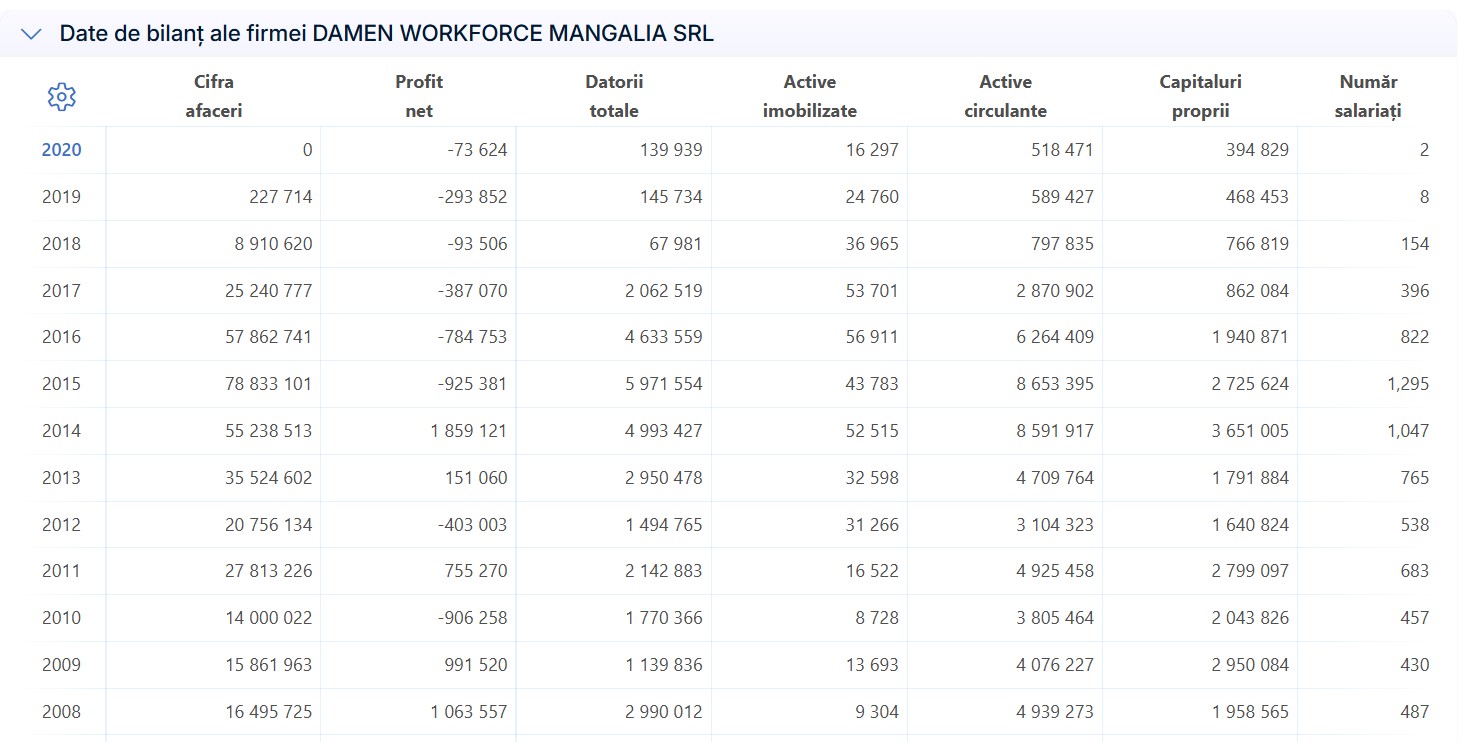
Task: Select the Cifra afaceri column header
Action: tap(214, 96)
